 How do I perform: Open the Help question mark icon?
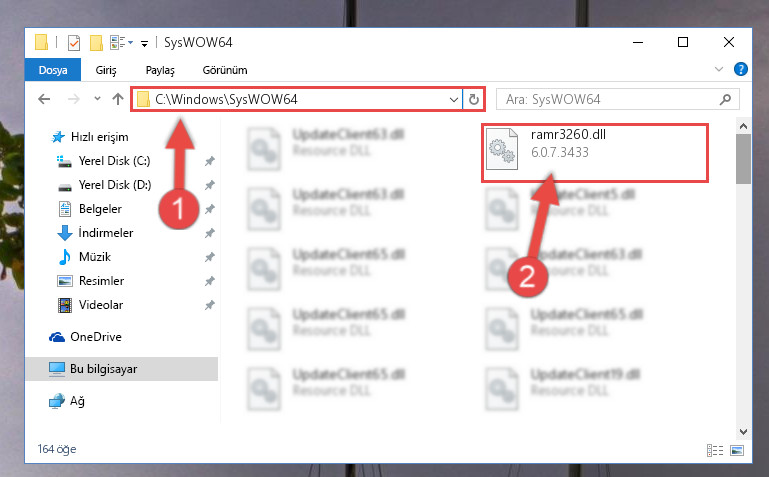click(x=741, y=69)
